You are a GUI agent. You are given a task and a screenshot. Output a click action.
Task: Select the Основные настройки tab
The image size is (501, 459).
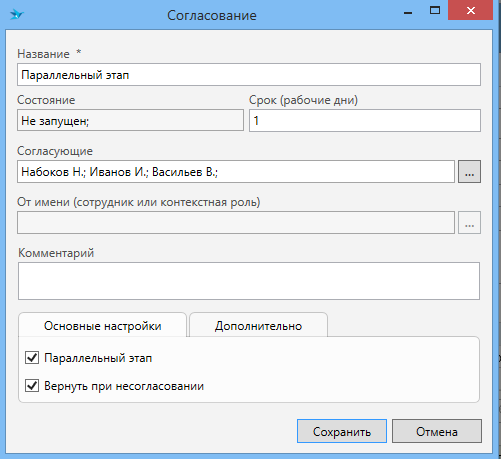pos(102,325)
